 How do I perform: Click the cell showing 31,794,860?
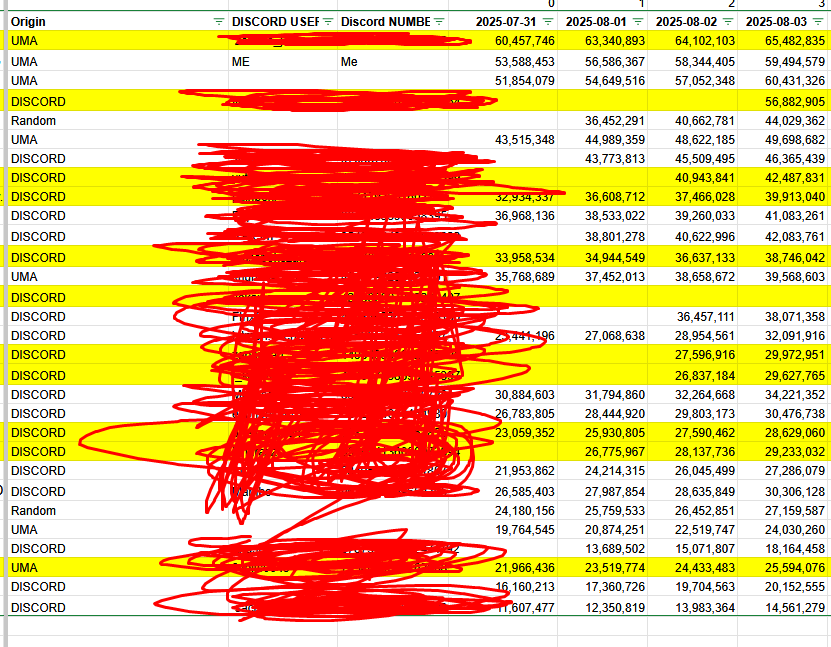coord(602,395)
